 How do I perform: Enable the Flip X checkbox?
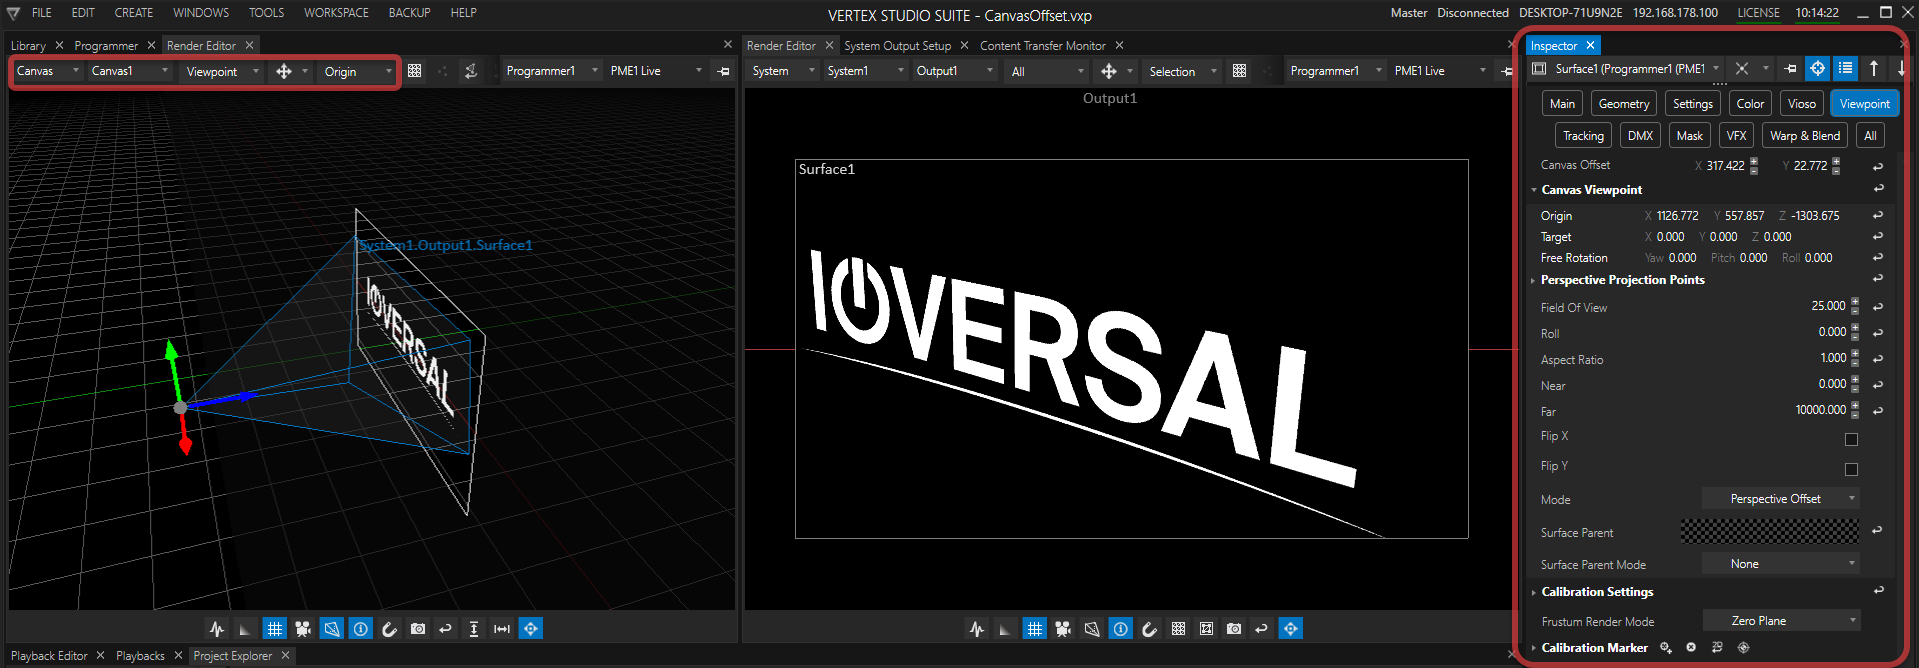pyautogui.click(x=1851, y=439)
